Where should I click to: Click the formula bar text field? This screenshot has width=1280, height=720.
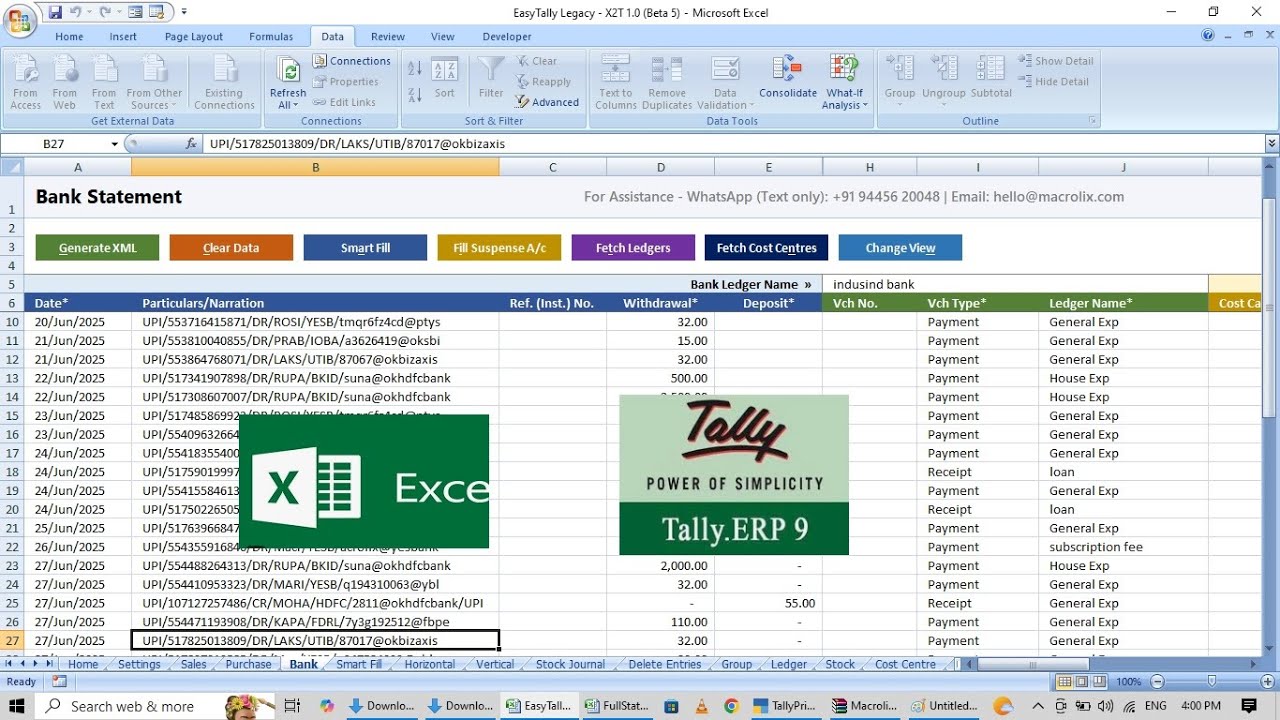pyautogui.click(x=734, y=144)
